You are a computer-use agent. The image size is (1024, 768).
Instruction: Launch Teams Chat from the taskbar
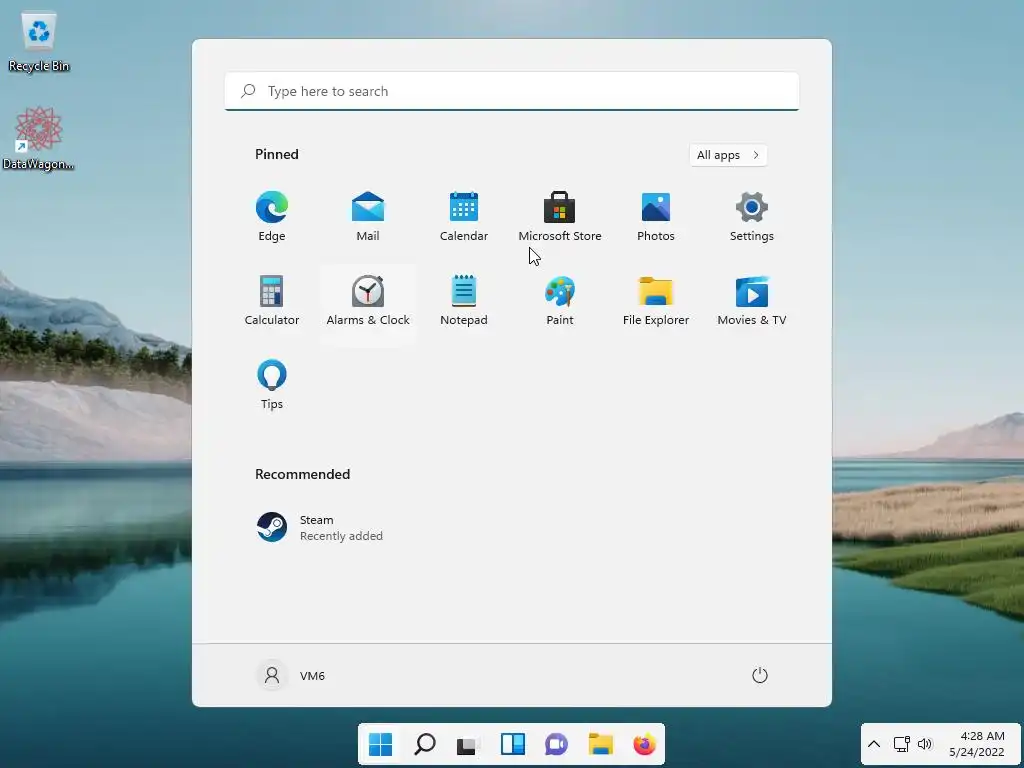pos(556,744)
